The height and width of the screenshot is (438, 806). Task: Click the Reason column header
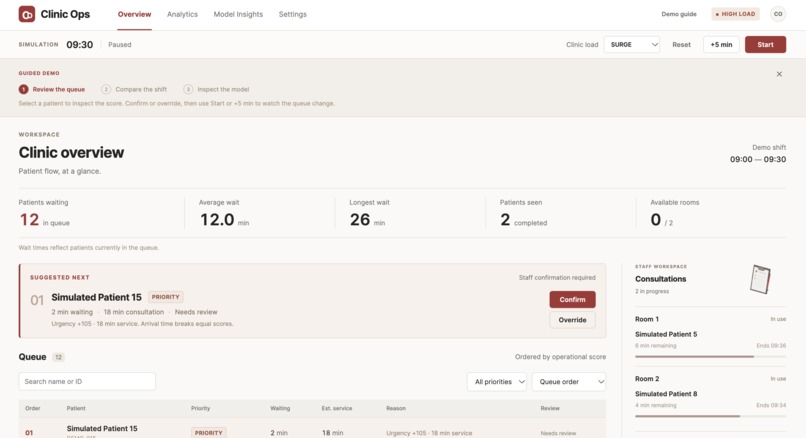pyautogui.click(x=396, y=408)
